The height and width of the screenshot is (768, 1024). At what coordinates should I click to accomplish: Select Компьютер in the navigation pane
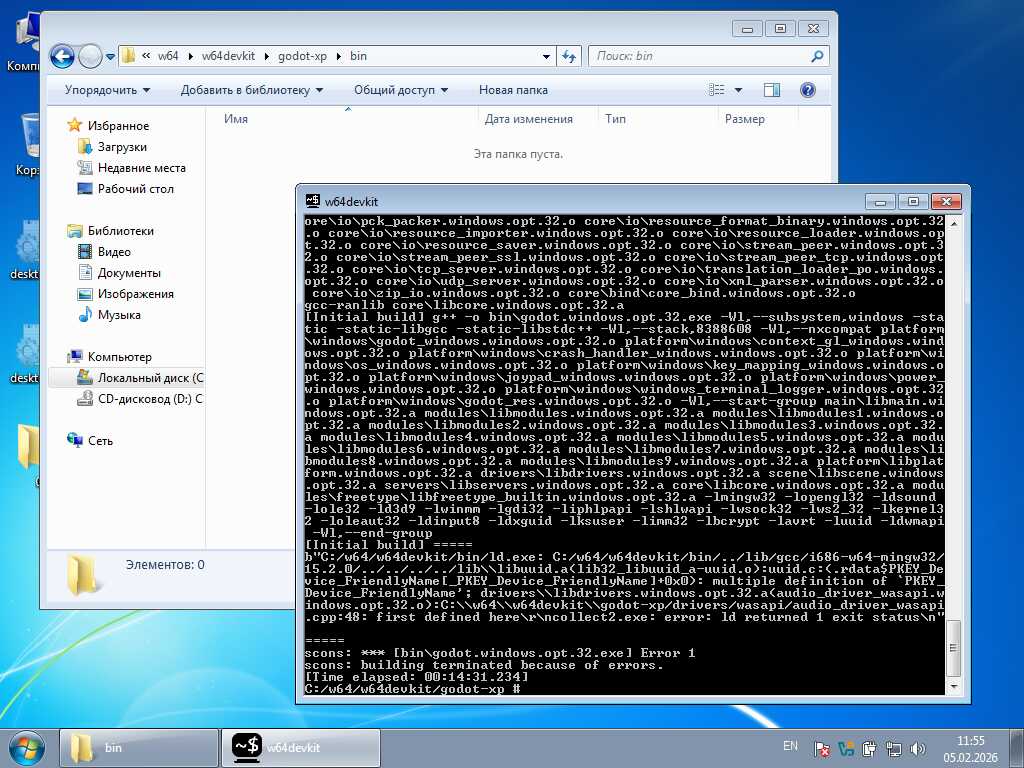[120, 357]
